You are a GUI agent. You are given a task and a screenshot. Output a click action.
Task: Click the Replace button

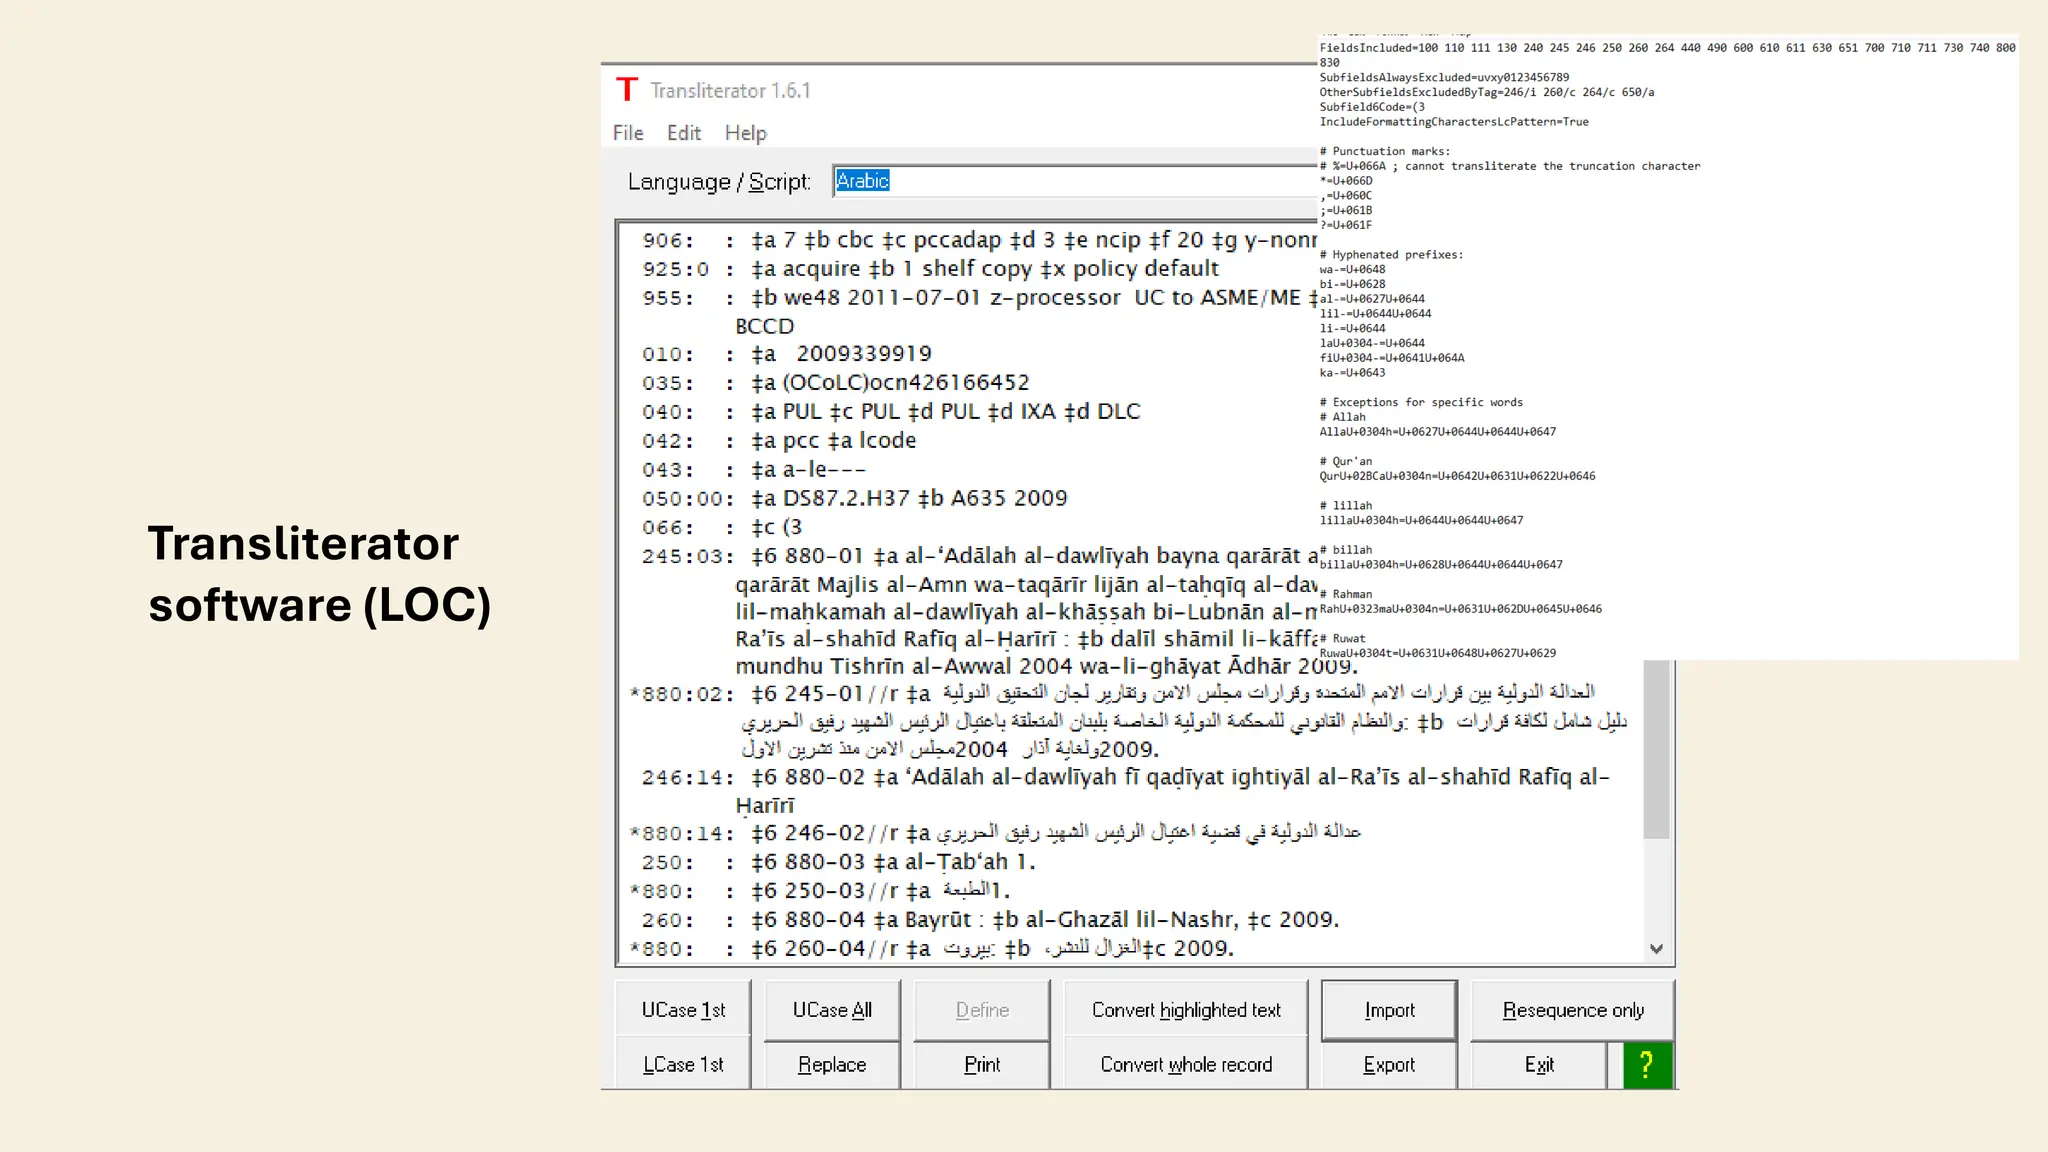pyautogui.click(x=832, y=1065)
